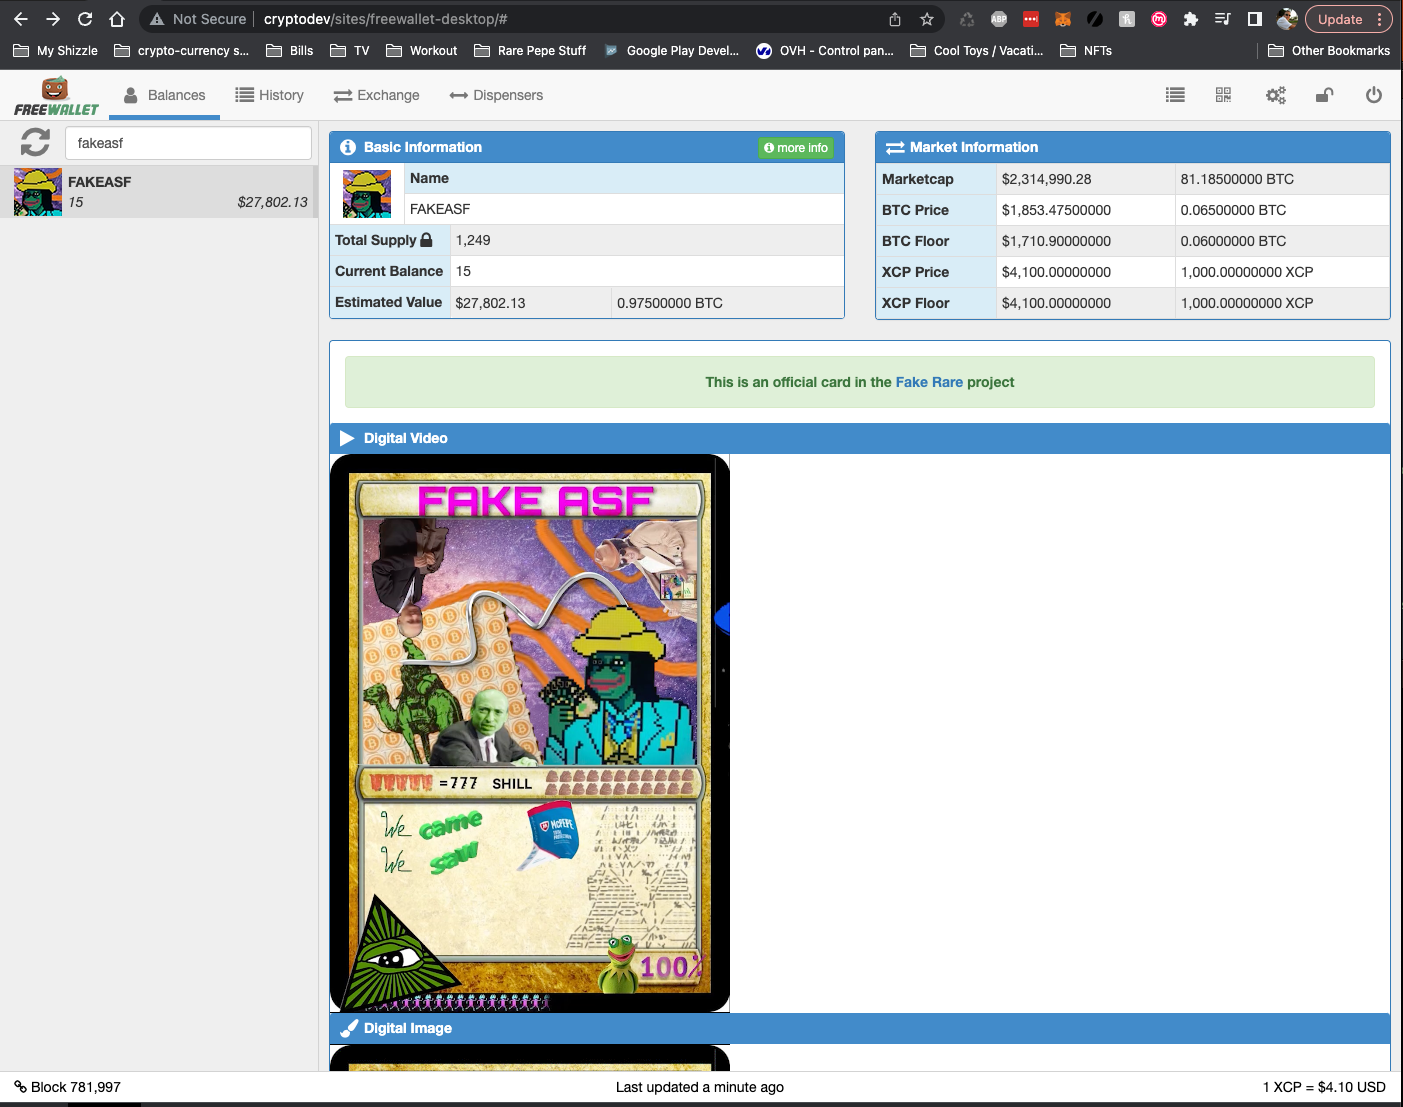The image size is (1403, 1107).
Task: Open the TV bookmark folder
Action: [350, 50]
